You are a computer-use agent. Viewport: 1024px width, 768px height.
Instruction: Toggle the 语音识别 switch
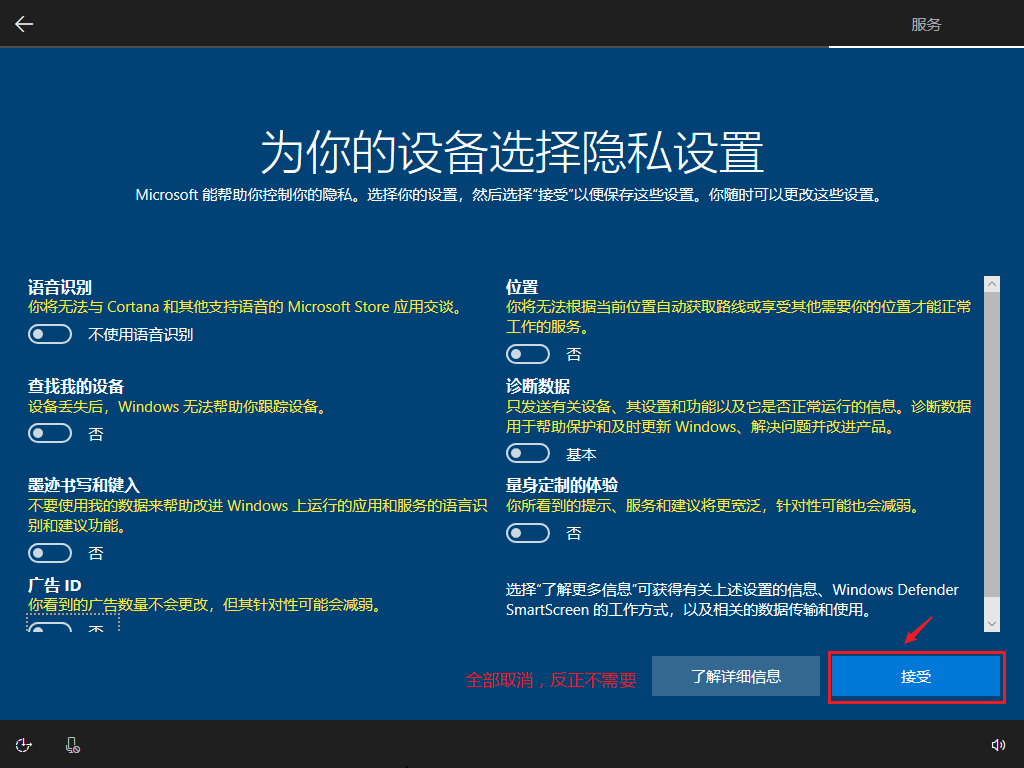click(x=50, y=334)
